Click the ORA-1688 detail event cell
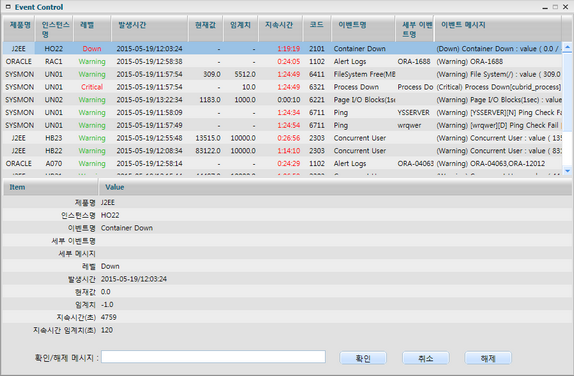The height and width of the screenshot is (376, 574). (x=414, y=62)
